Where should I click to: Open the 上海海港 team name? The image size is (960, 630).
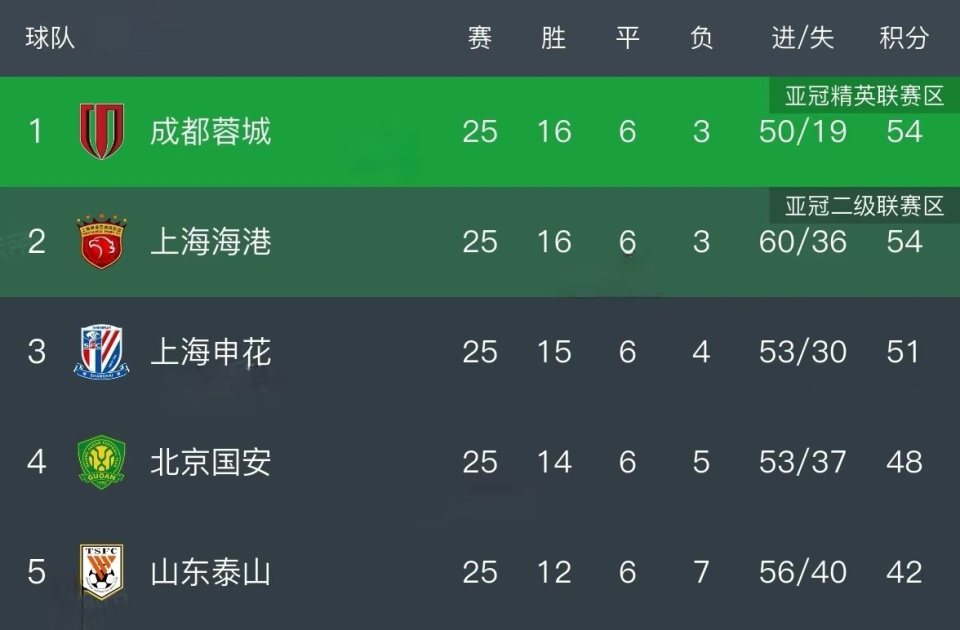[x=211, y=242]
